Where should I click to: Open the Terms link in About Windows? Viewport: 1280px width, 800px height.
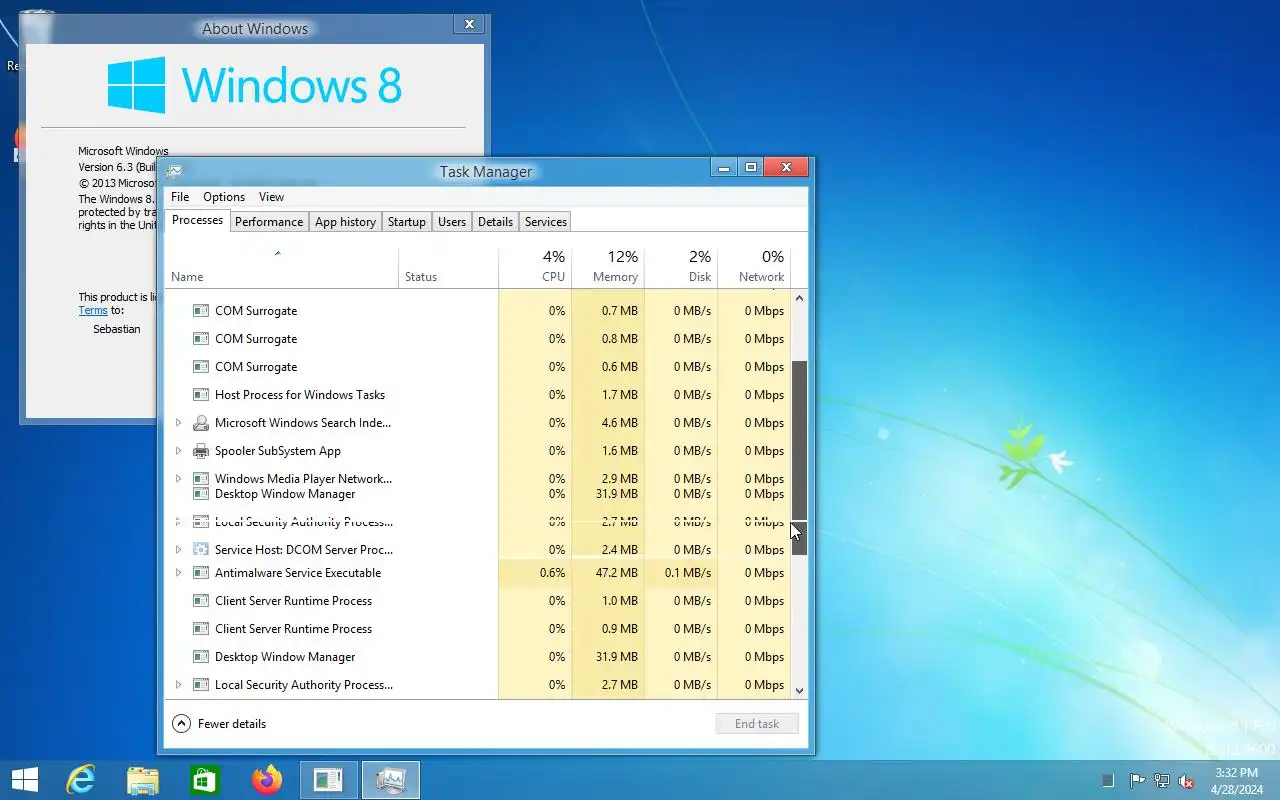coord(93,311)
